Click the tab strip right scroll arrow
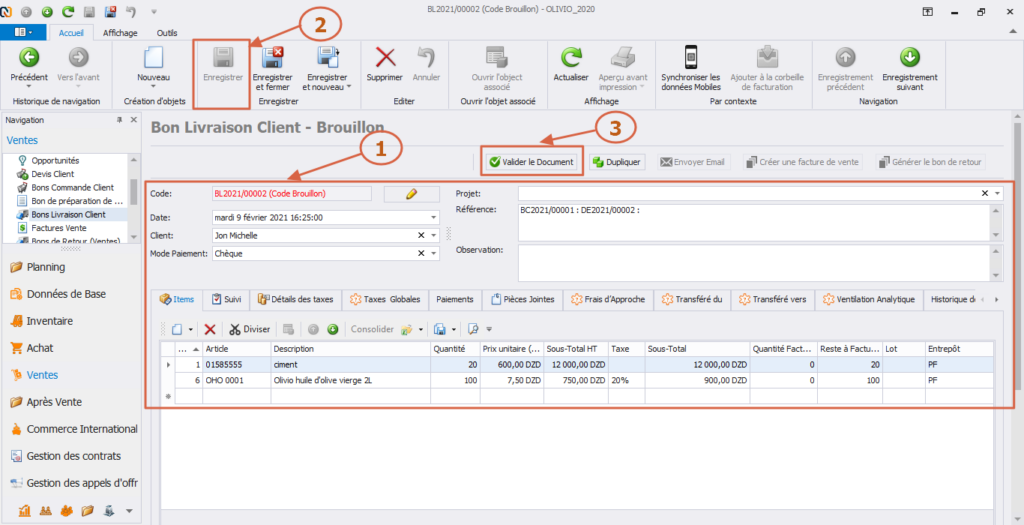 997,300
